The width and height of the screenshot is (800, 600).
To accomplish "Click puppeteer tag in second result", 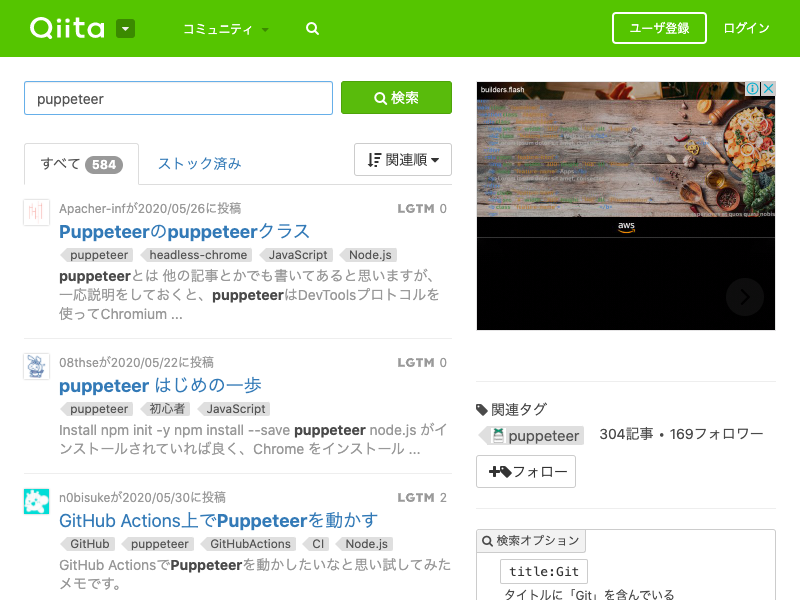I will click(x=97, y=409).
